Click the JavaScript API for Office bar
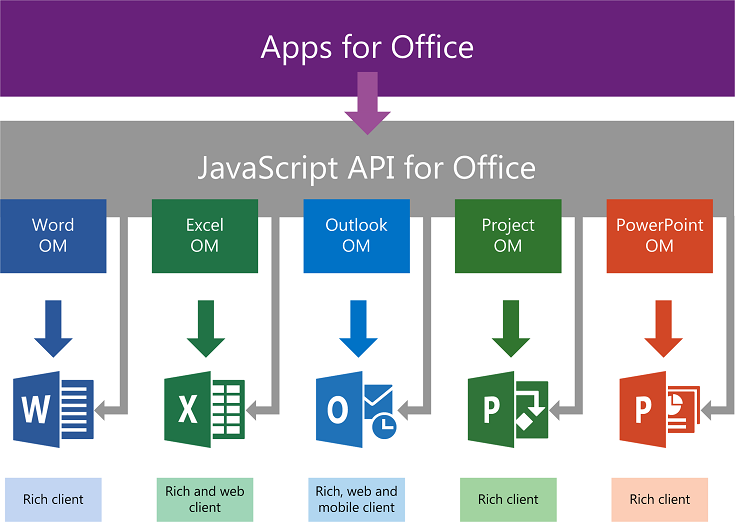Viewport: 735px width, 522px height. click(x=367, y=166)
